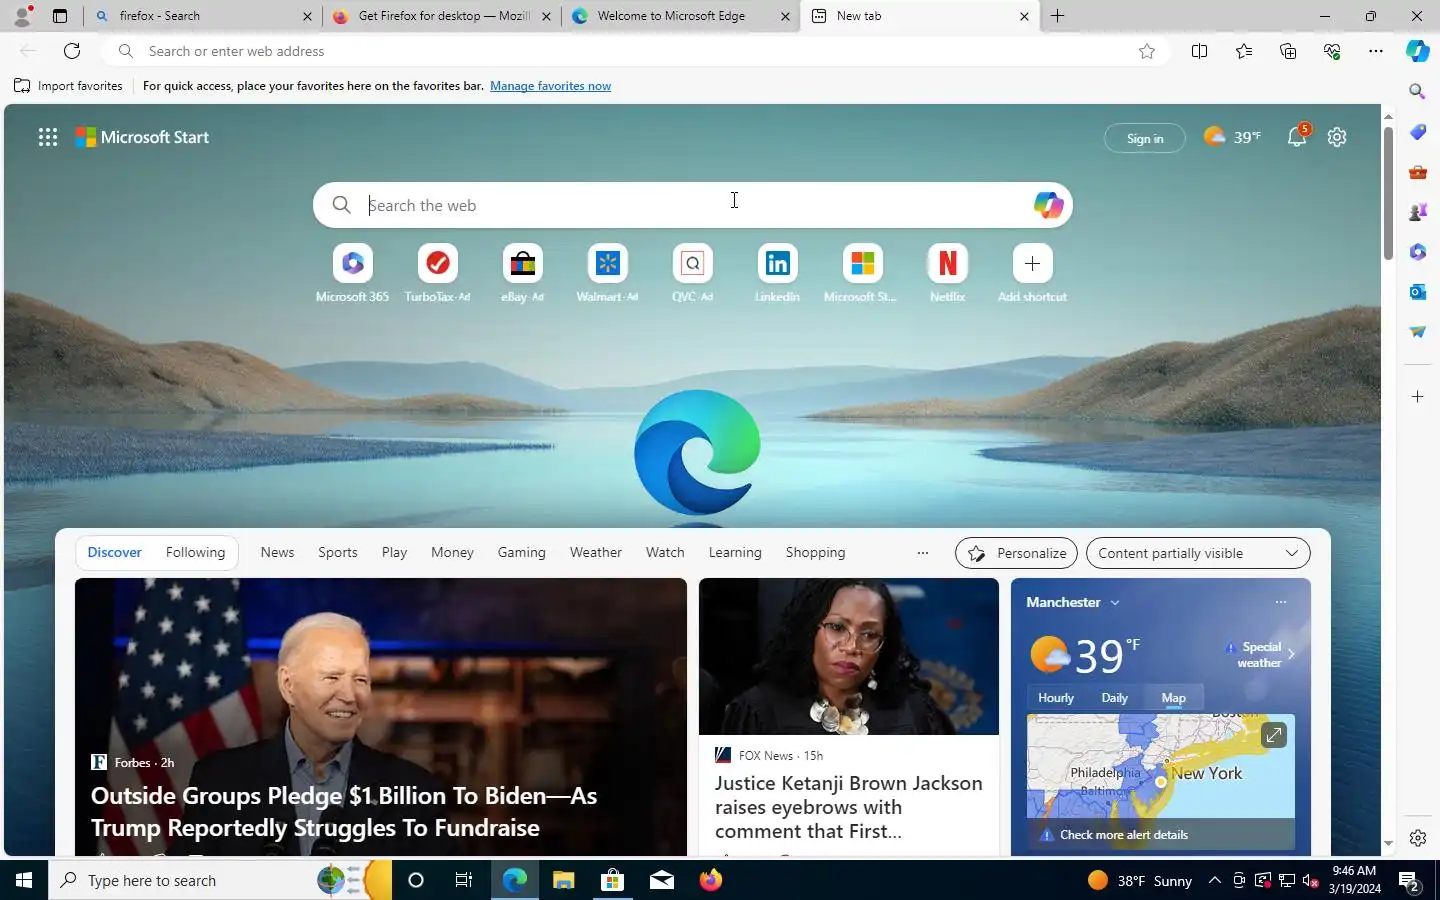The width and height of the screenshot is (1440, 900).
Task: Toggle split screen icon in toolbar
Action: pos(1199,51)
